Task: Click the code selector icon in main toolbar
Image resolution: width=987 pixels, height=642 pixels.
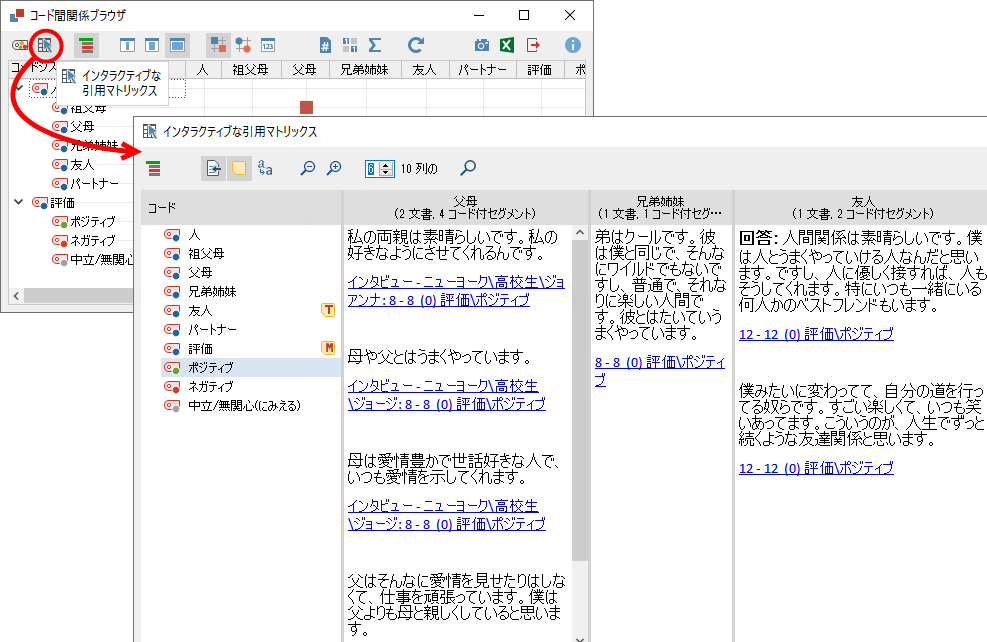Action: (x=20, y=45)
